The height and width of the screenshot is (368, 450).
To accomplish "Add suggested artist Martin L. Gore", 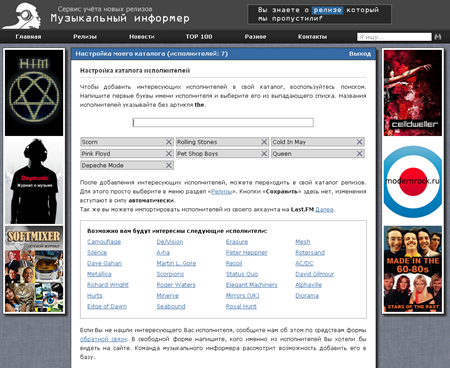I will pyautogui.click(x=176, y=263).
